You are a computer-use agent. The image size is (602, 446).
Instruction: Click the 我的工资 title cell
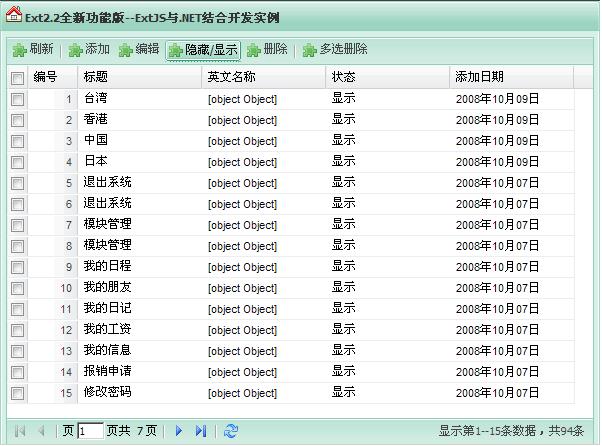(139, 330)
